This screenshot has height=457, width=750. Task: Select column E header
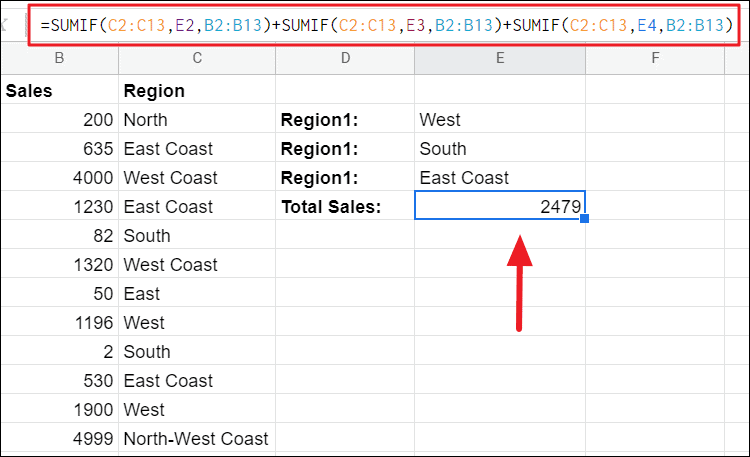click(500, 58)
